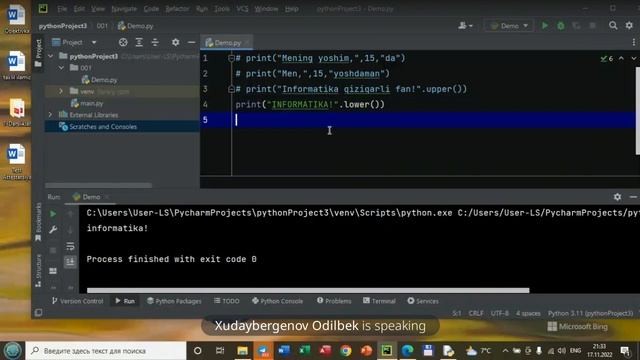
Task: Open the Services tool window
Action: coord(423,301)
